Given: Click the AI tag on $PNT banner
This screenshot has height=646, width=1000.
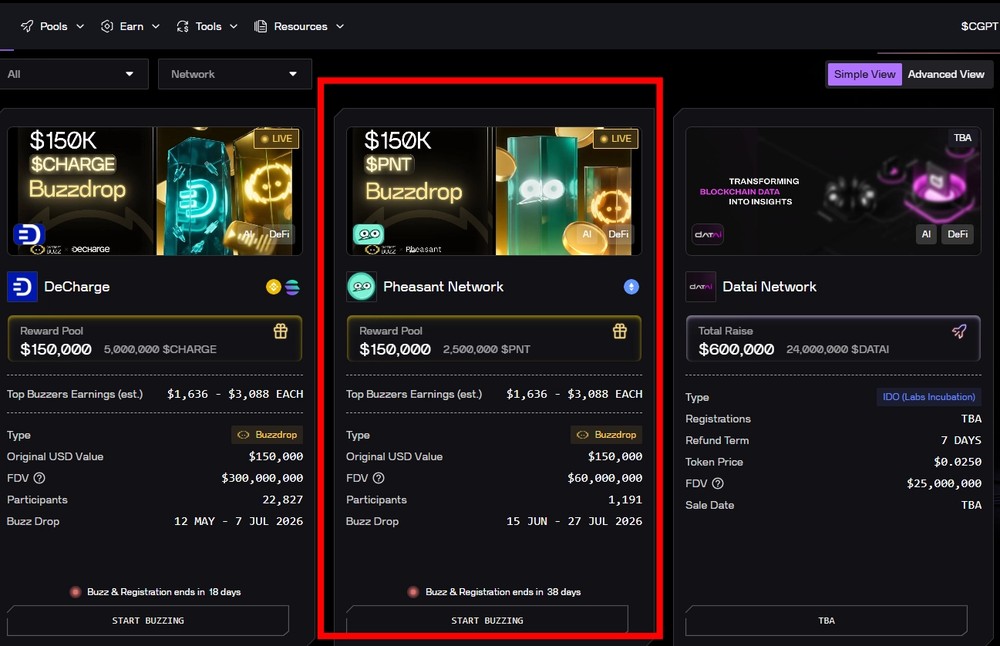Looking at the screenshot, I should click(x=587, y=234).
